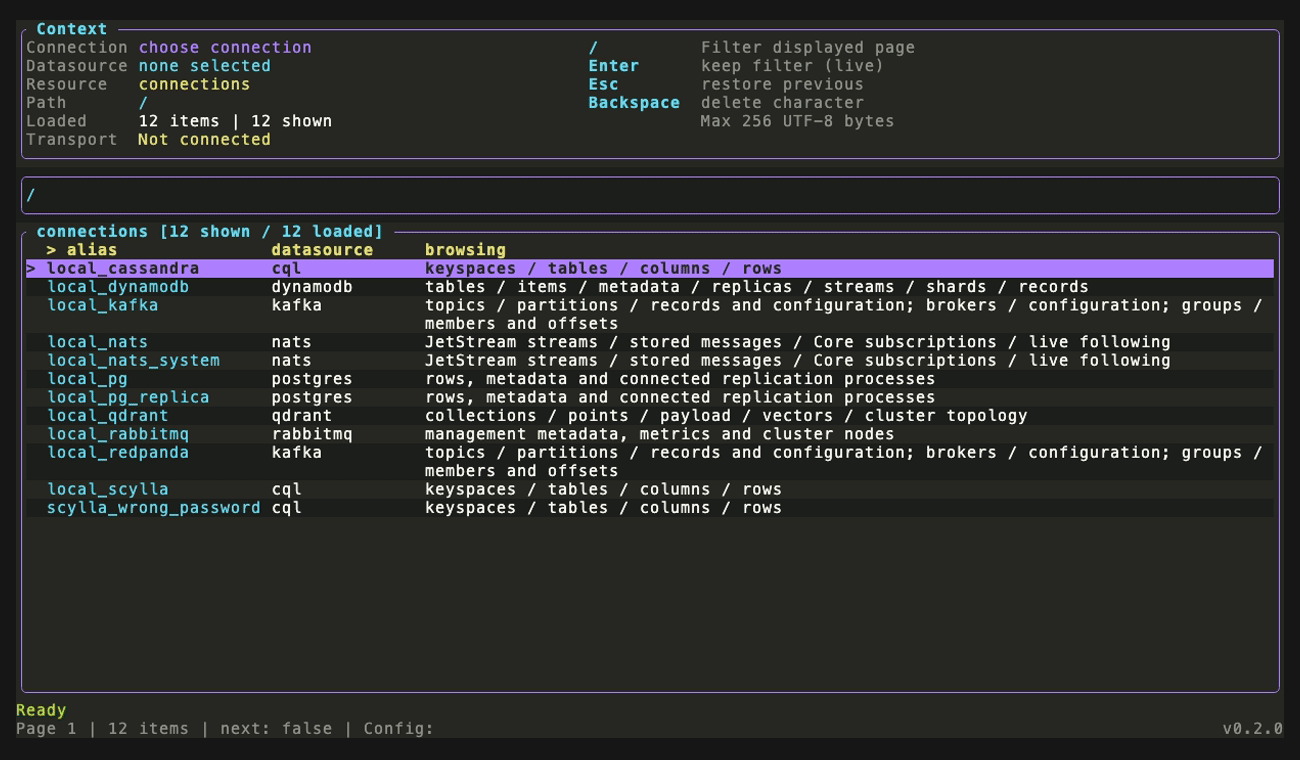Click the Enter key hint
Image resolution: width=1300 pixels, height=760 pixels.
click(x=613, y=66)
